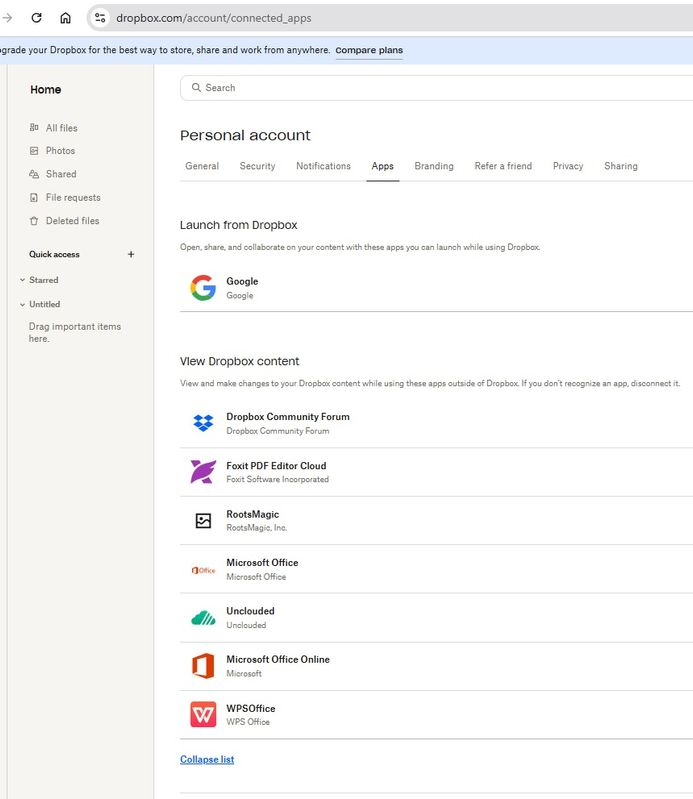Collapse the Starred section
Viewport: 693px width, 799px height.
pyautogui.click(x=22, y=280)
